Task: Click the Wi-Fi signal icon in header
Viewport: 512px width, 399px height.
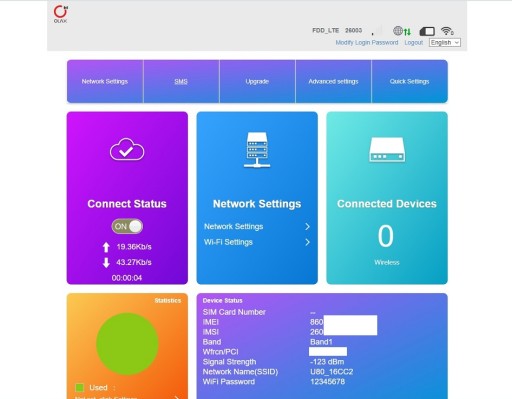Action: pyautogui.click(x=446, y=31)
